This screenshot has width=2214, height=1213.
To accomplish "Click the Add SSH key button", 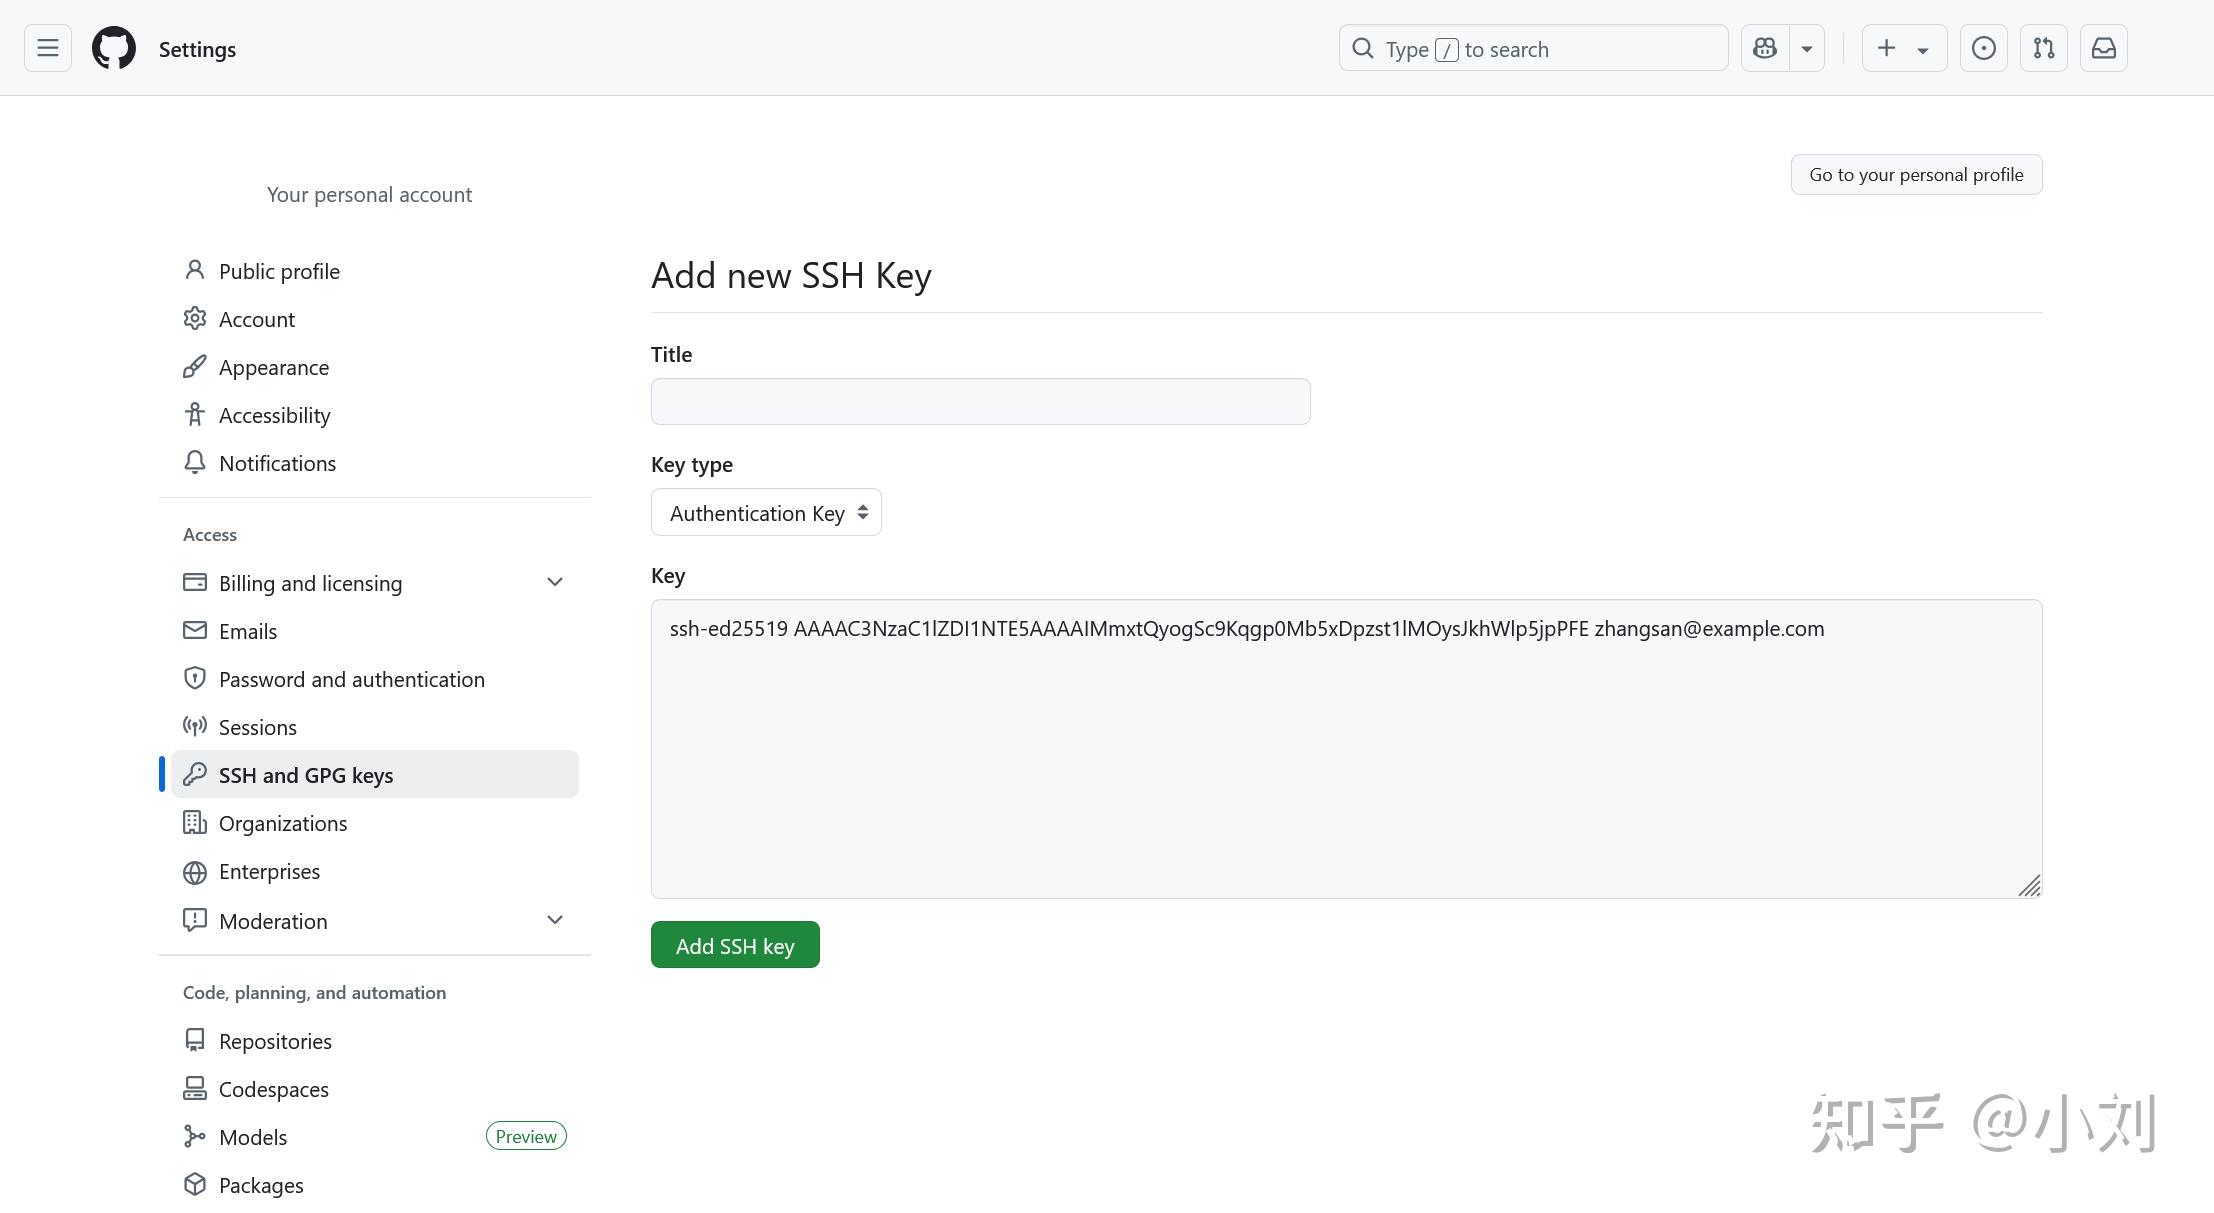I will click(734, 944).
